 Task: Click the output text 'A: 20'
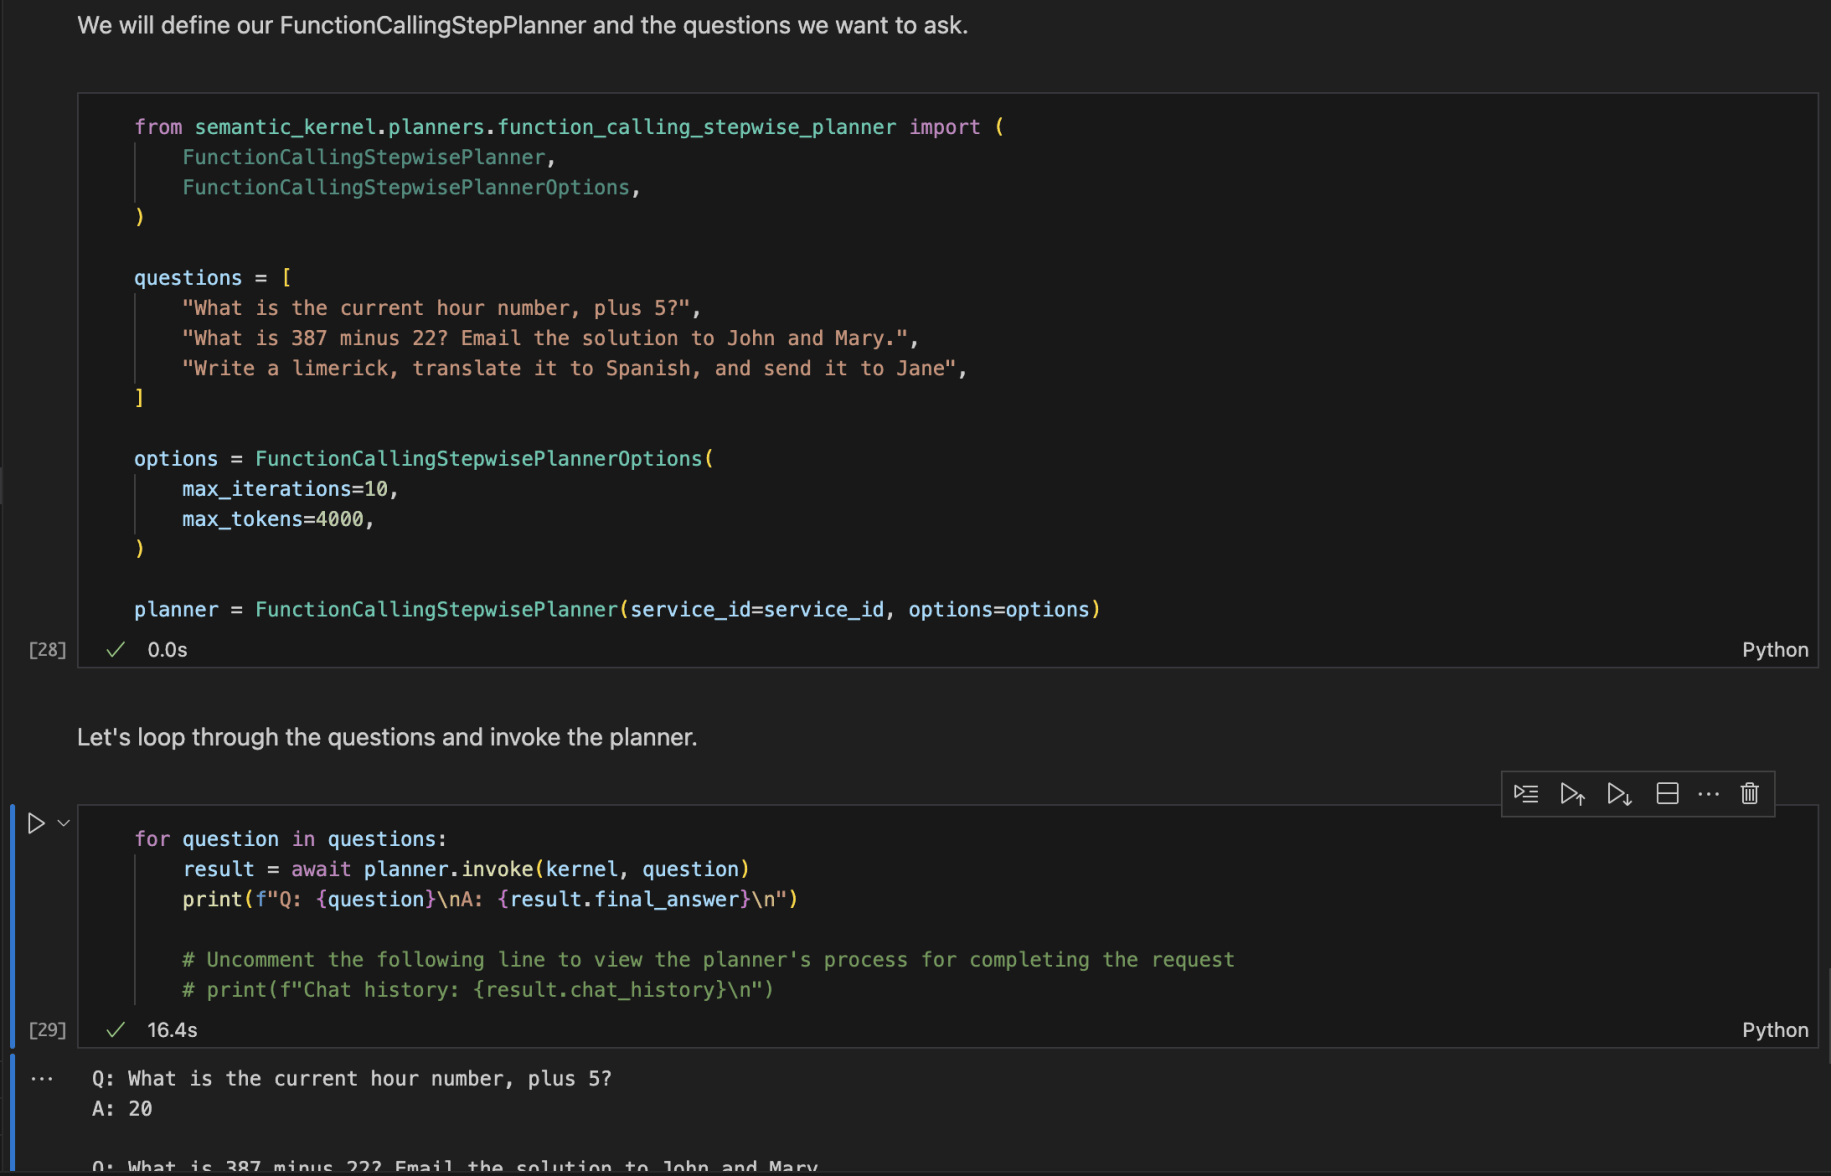pyautogui.click(x=122, y=1109)
